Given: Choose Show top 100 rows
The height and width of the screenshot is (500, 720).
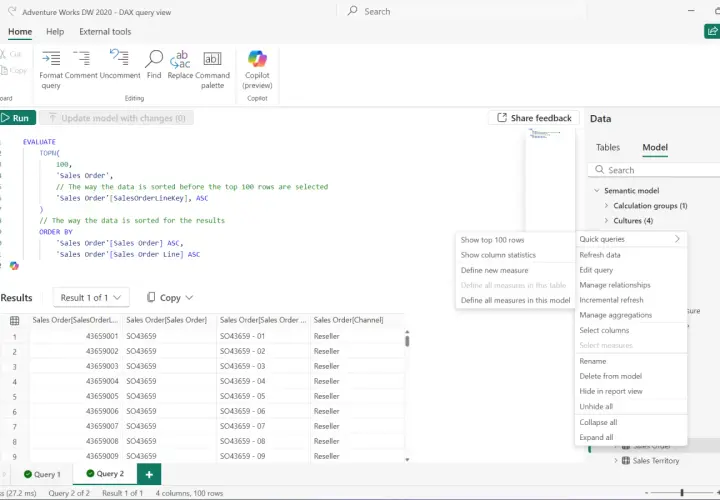Looking at the screenshot, I should 492,240.
